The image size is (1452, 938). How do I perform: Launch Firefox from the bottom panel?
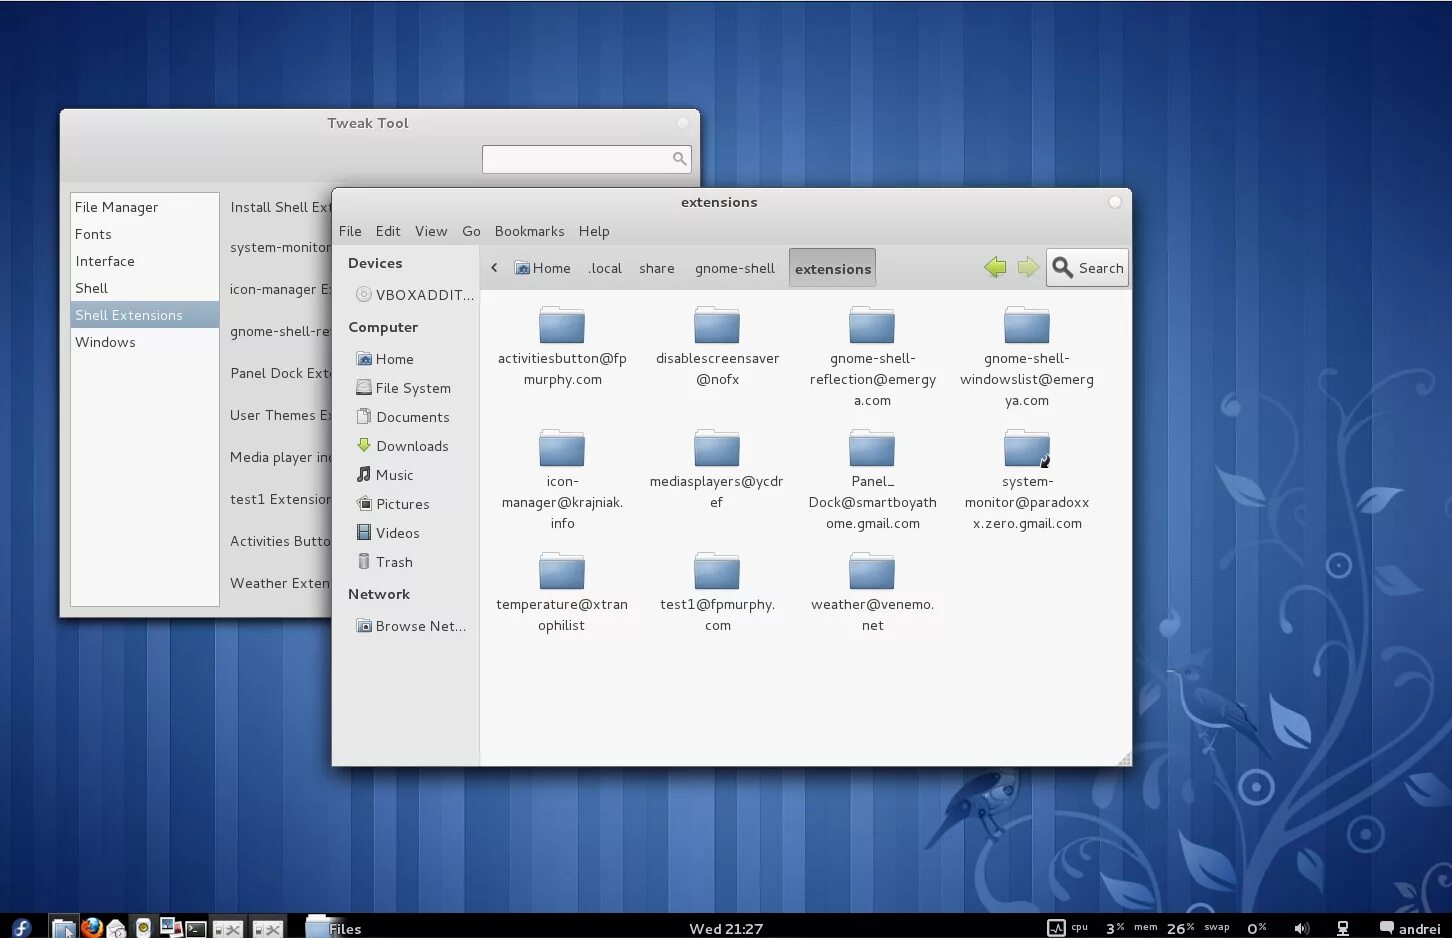[92, 927]
